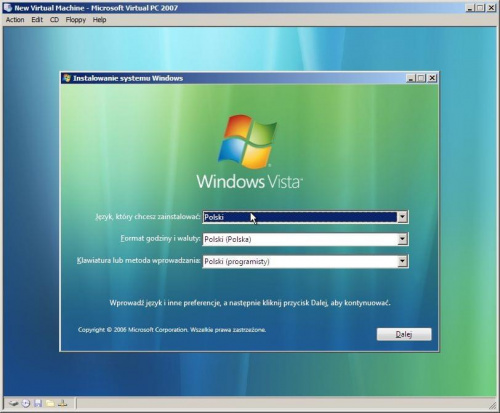Click the shared folders status icon
The image size is (500, 413).
(x=50, y=404)
